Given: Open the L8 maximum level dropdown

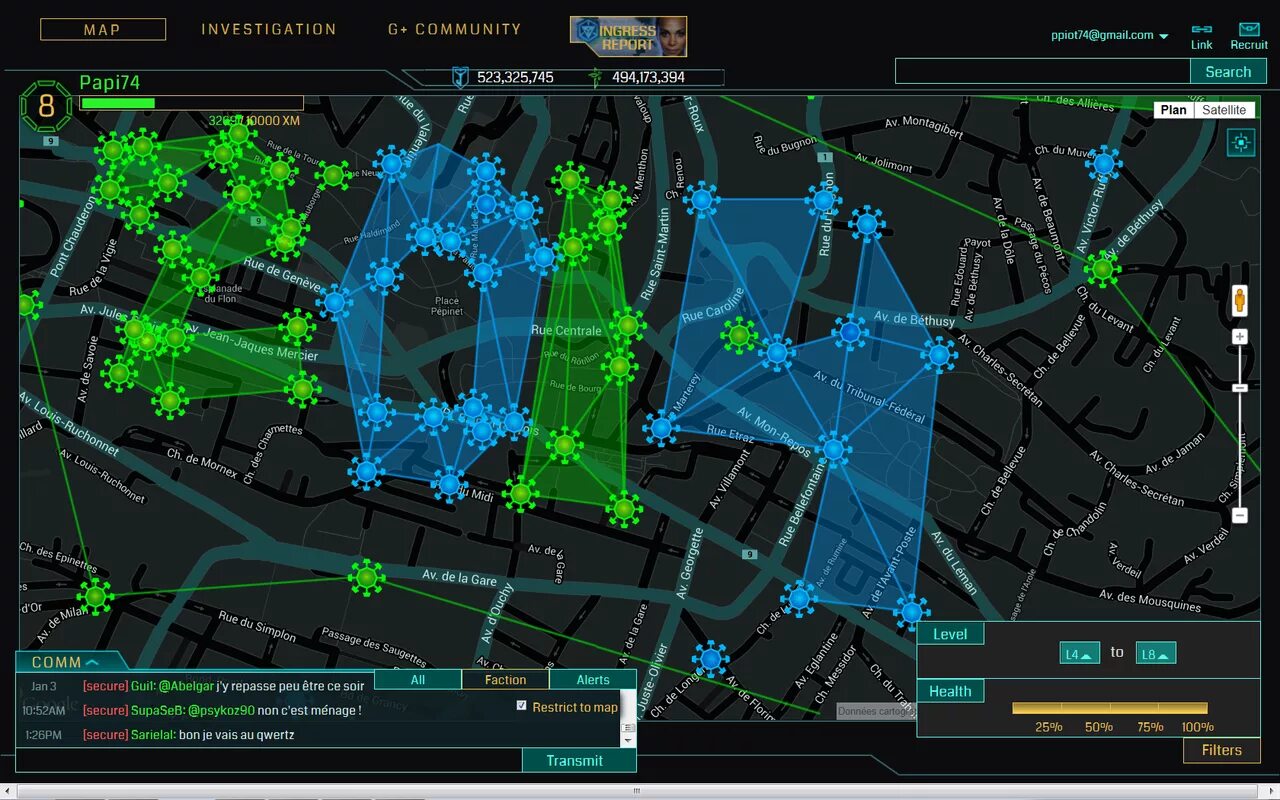Looking at the screenshot, I should pos(1155,654).
